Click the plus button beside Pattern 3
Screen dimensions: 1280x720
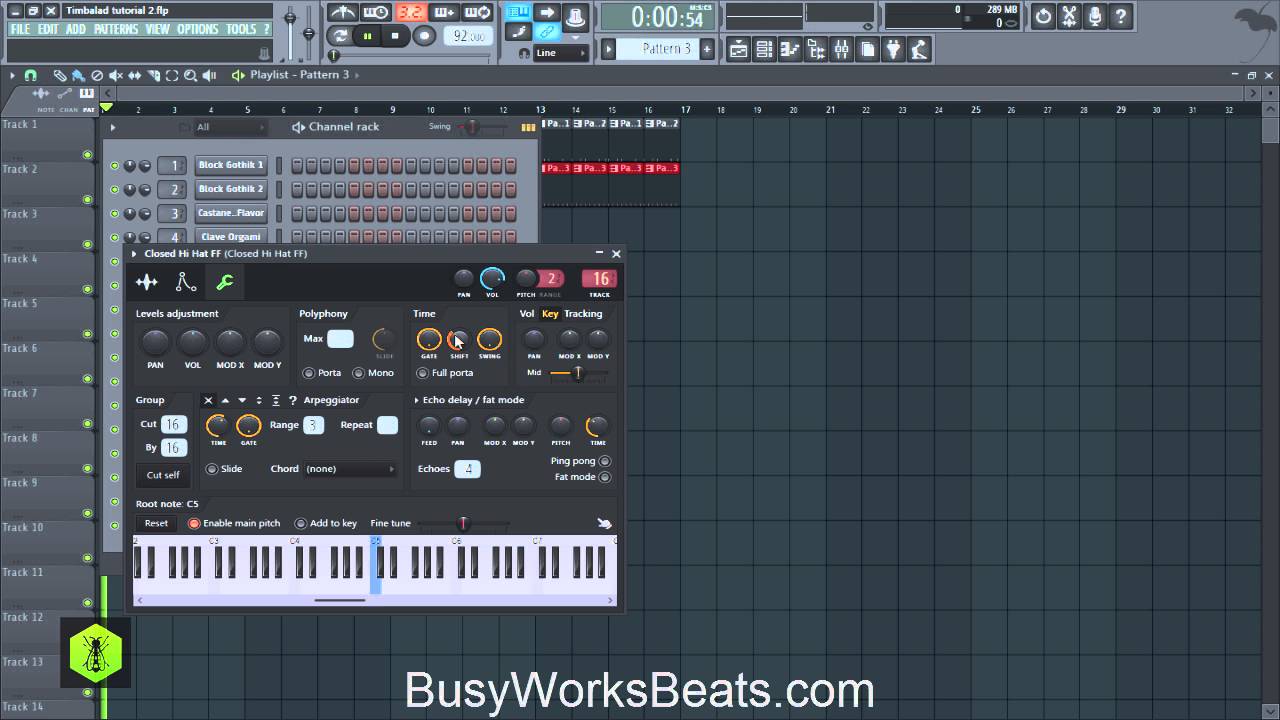tap(707, 49)
